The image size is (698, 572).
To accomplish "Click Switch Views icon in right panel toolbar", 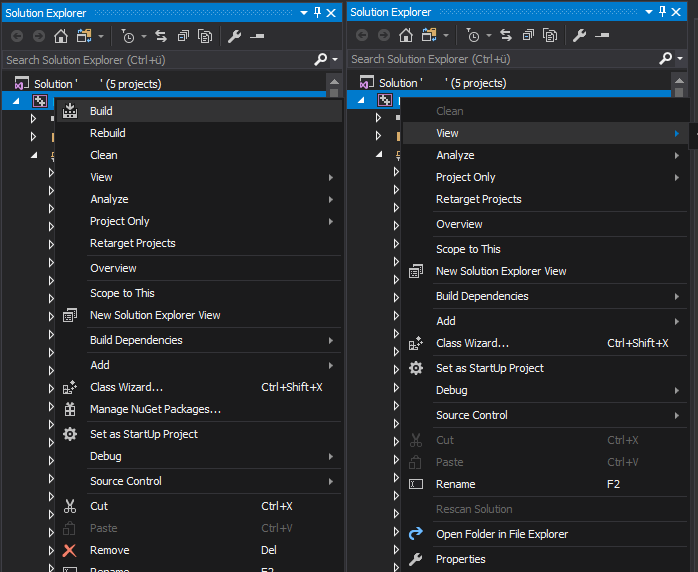I will click(x=427, y=36).
